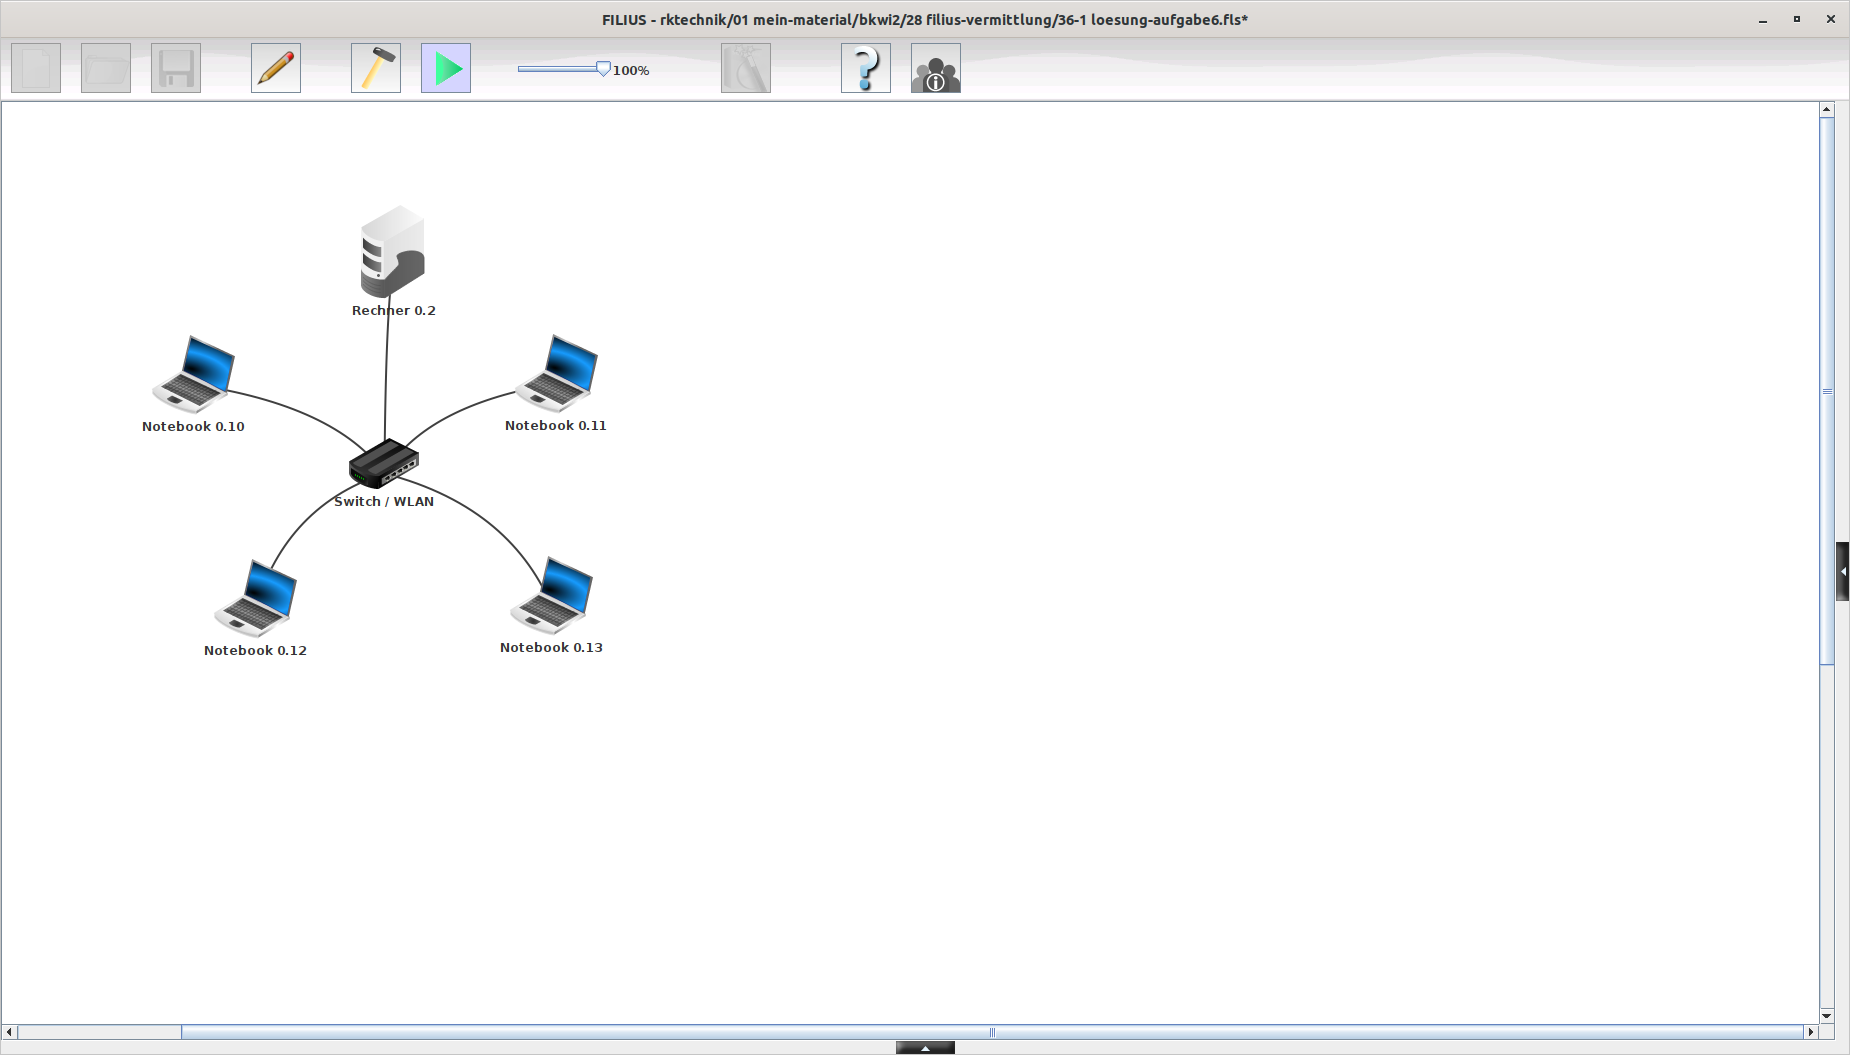1850x1055 pixels.
Task: Click the horizontal scrollbar right arrow
Action: pyautogui.click(x=1810, y=1031)
